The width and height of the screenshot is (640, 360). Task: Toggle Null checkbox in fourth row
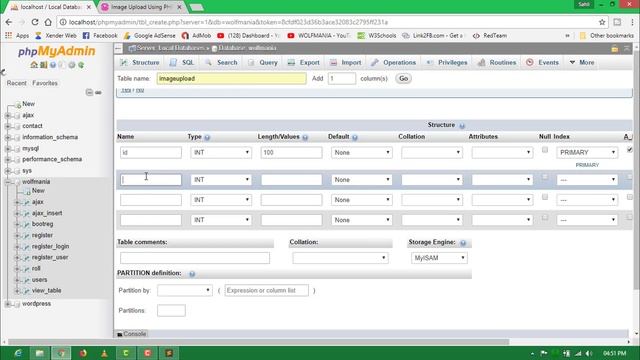[x=545, y=217]
